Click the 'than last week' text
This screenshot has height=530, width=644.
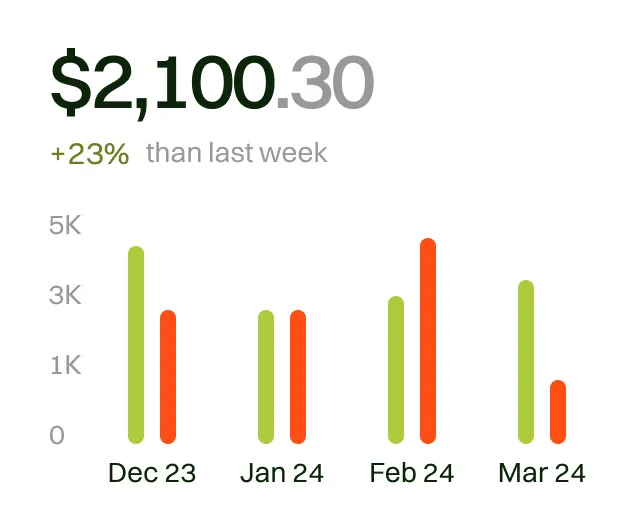[x=237, y=153]
